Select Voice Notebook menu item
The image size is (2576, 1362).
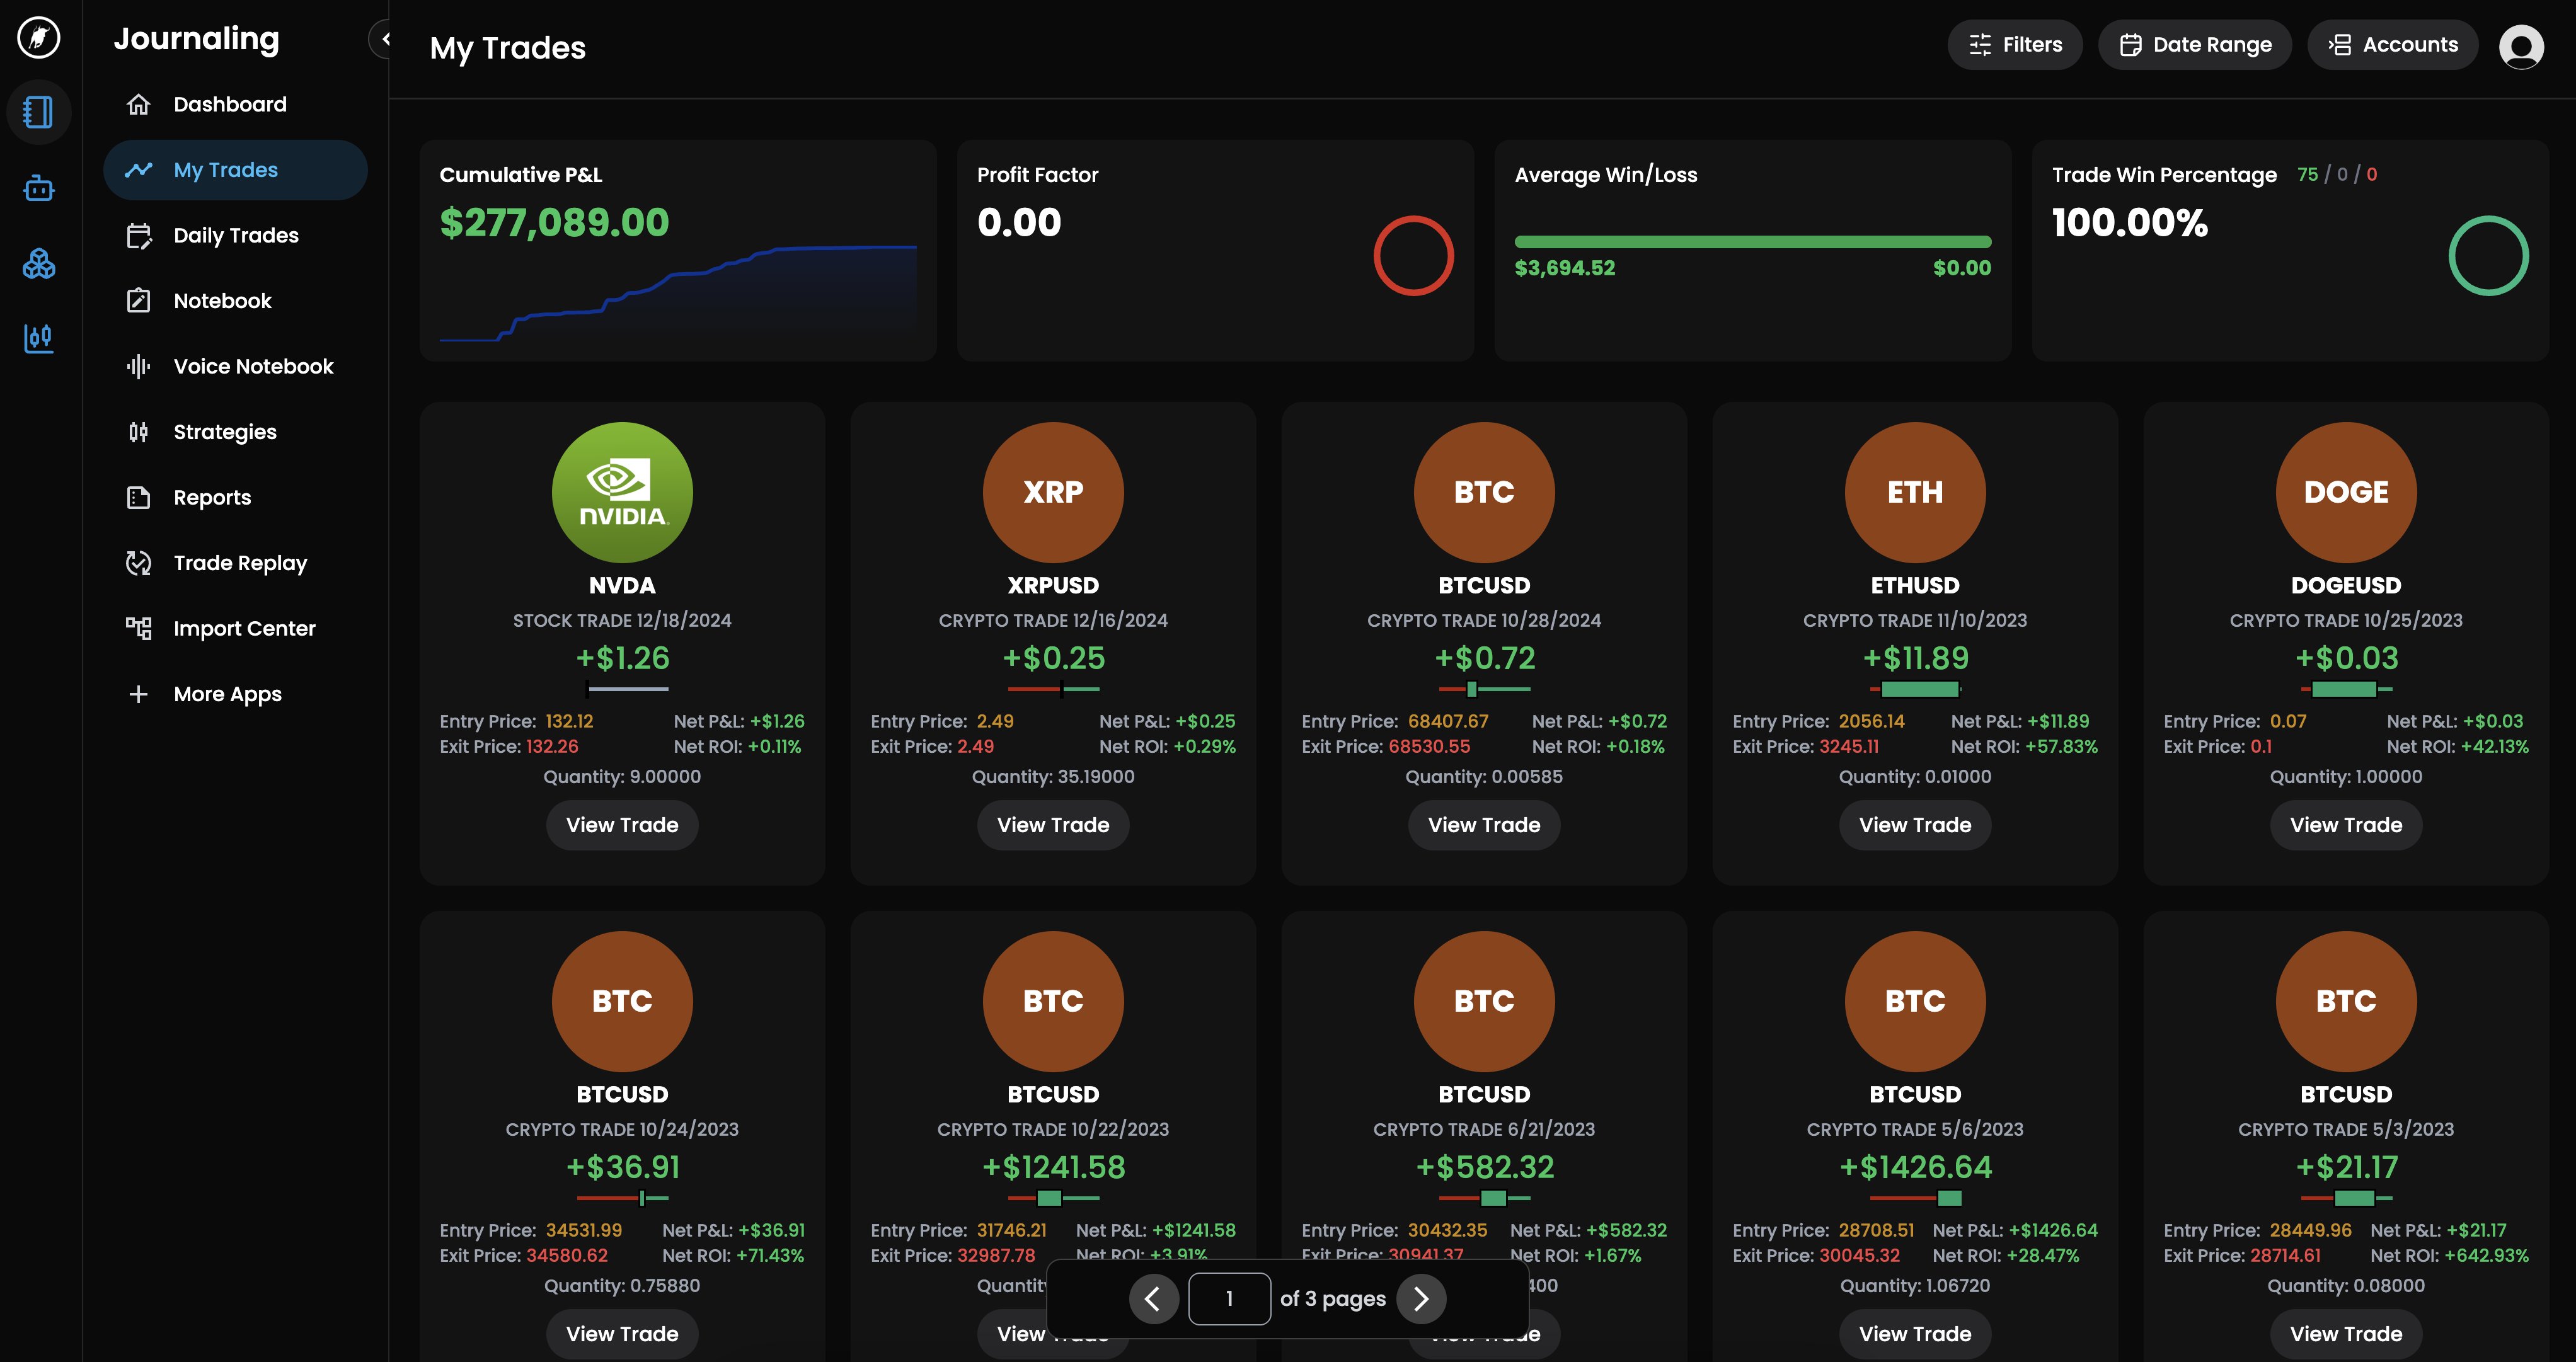pyautogui.click(x=253, y=366)
